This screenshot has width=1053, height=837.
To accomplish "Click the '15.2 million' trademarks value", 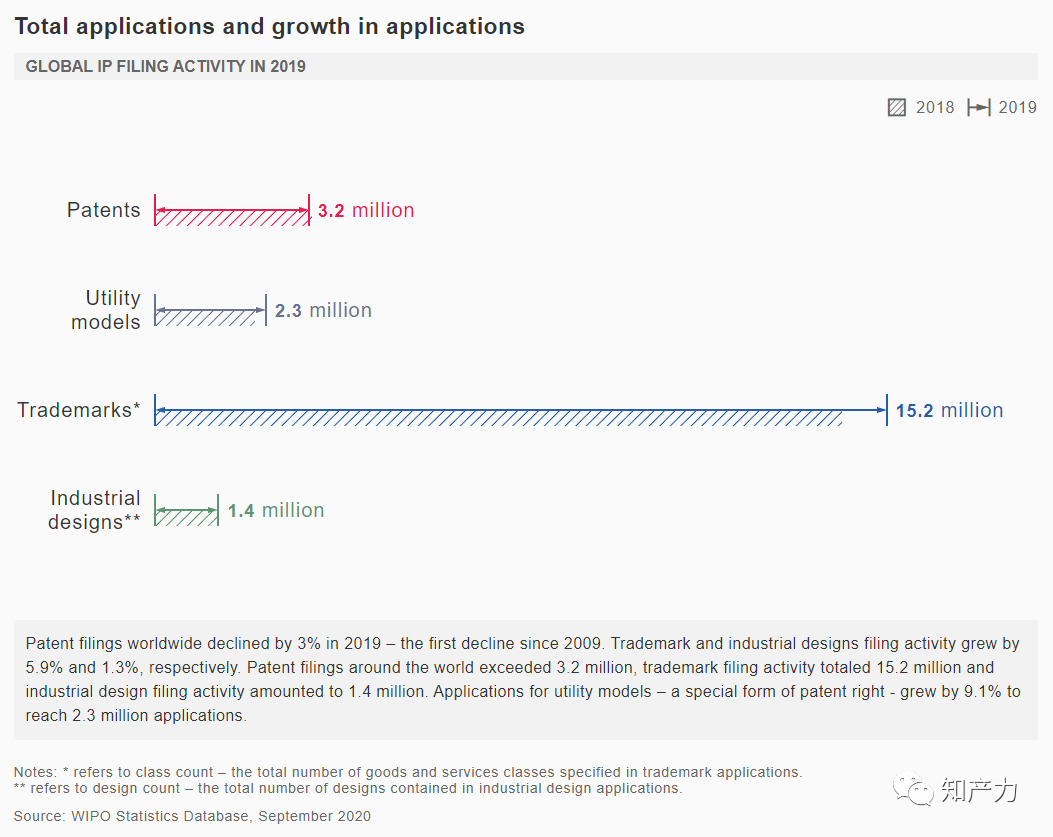I will coord(950,410).
